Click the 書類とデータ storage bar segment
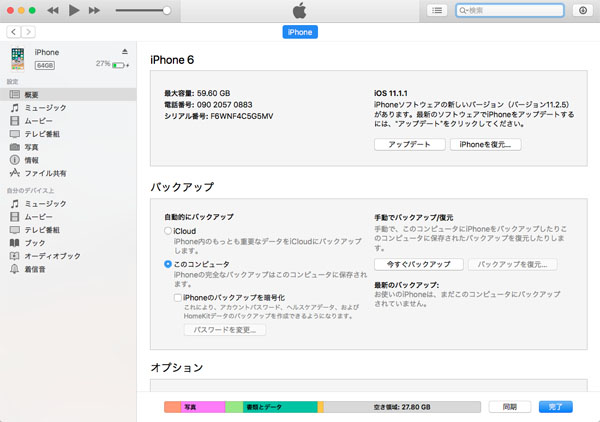This screenshot has height=422, width=600. tap(280, 407)
